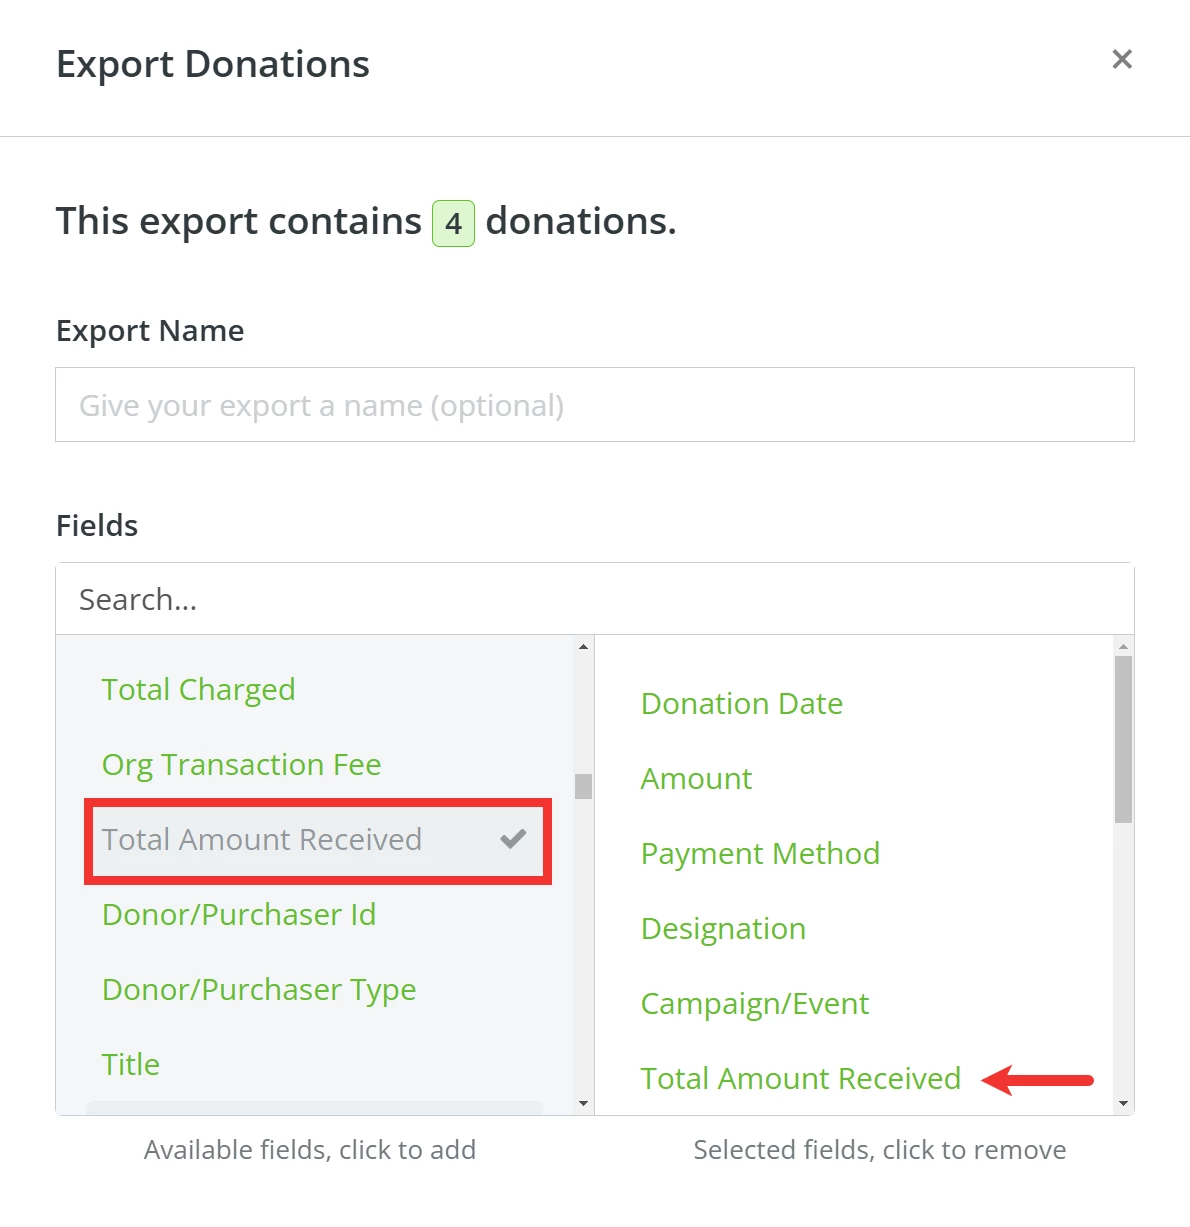Screen dimensions: 1190x1227
Task: Click the scrollbar of the available fields list
Action: click(x=582, y=785)
